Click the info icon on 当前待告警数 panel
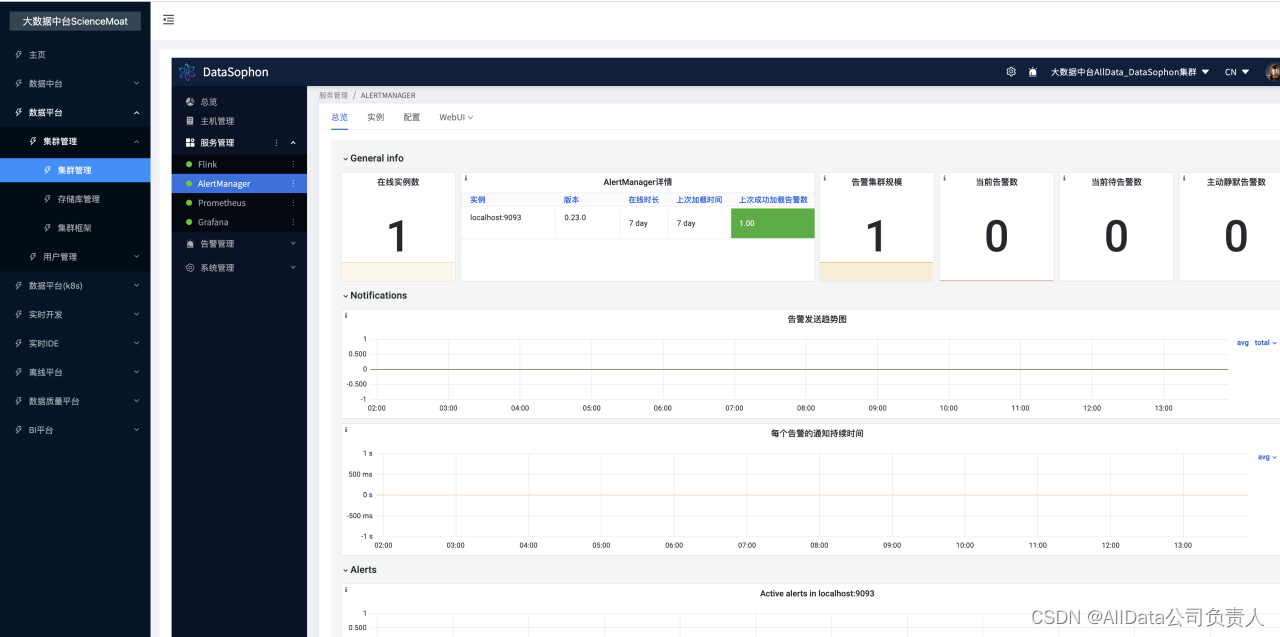This screenshot has width=1280, height=637. pos(1064,178)
